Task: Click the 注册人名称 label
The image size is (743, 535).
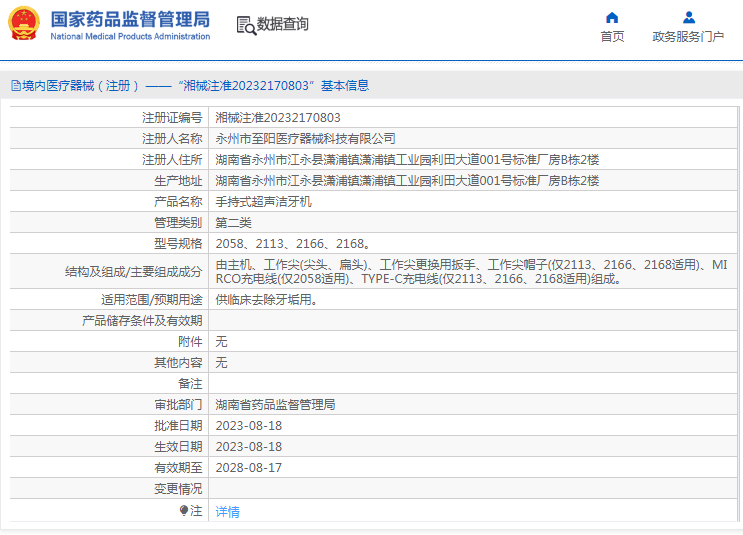Action: click(172, 138)
